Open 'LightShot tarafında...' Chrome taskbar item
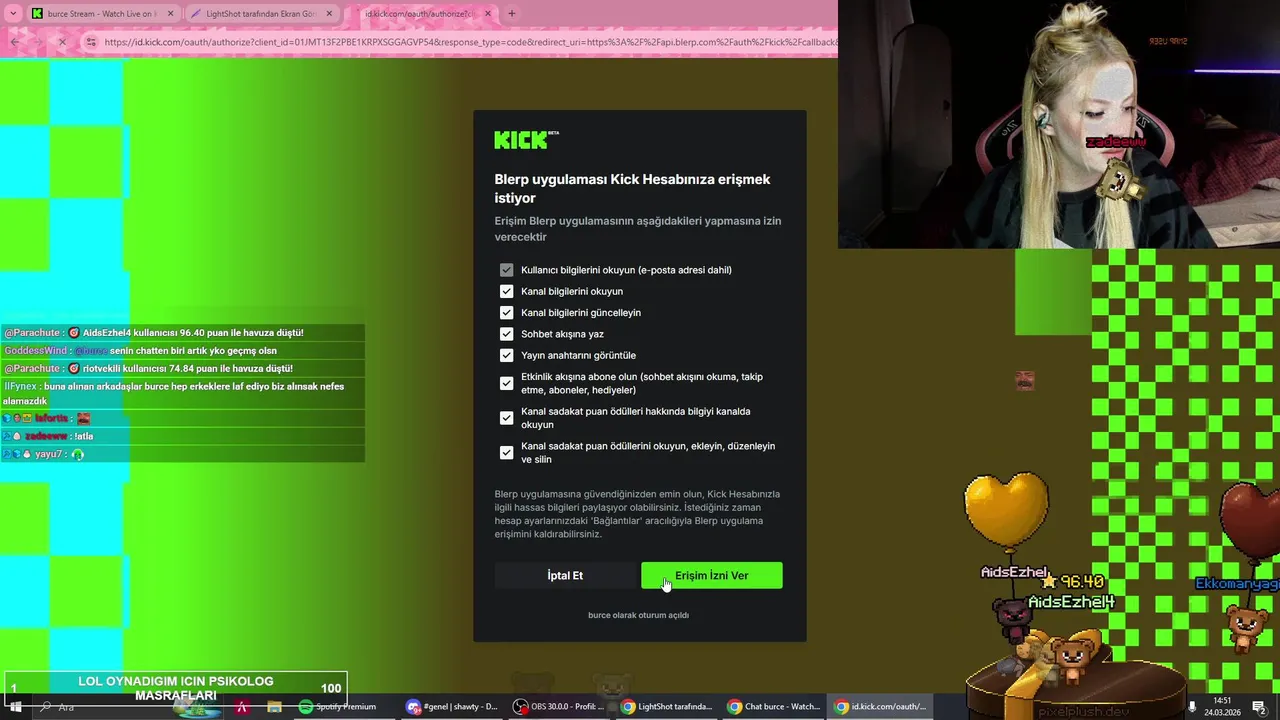1280x720 pixels. (667, 707)
